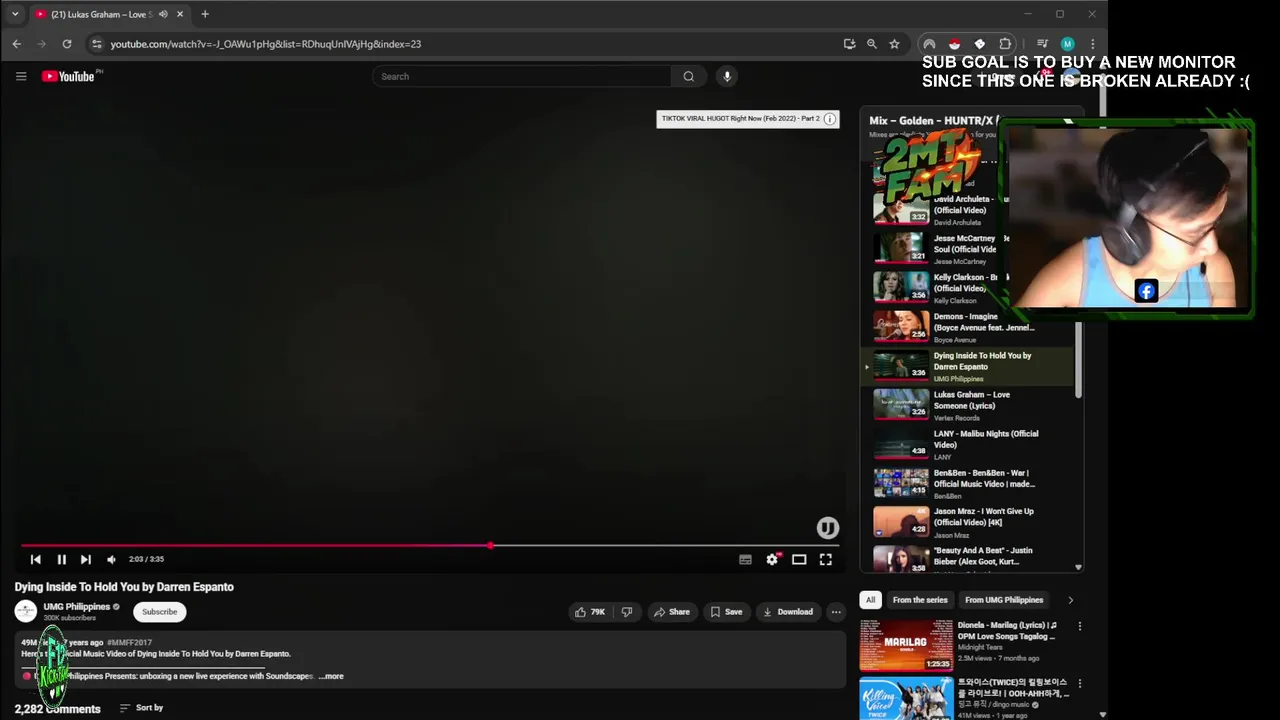Subscribe to UMG Philippines
Screen dimensions: 1280x720
(159, 612)
